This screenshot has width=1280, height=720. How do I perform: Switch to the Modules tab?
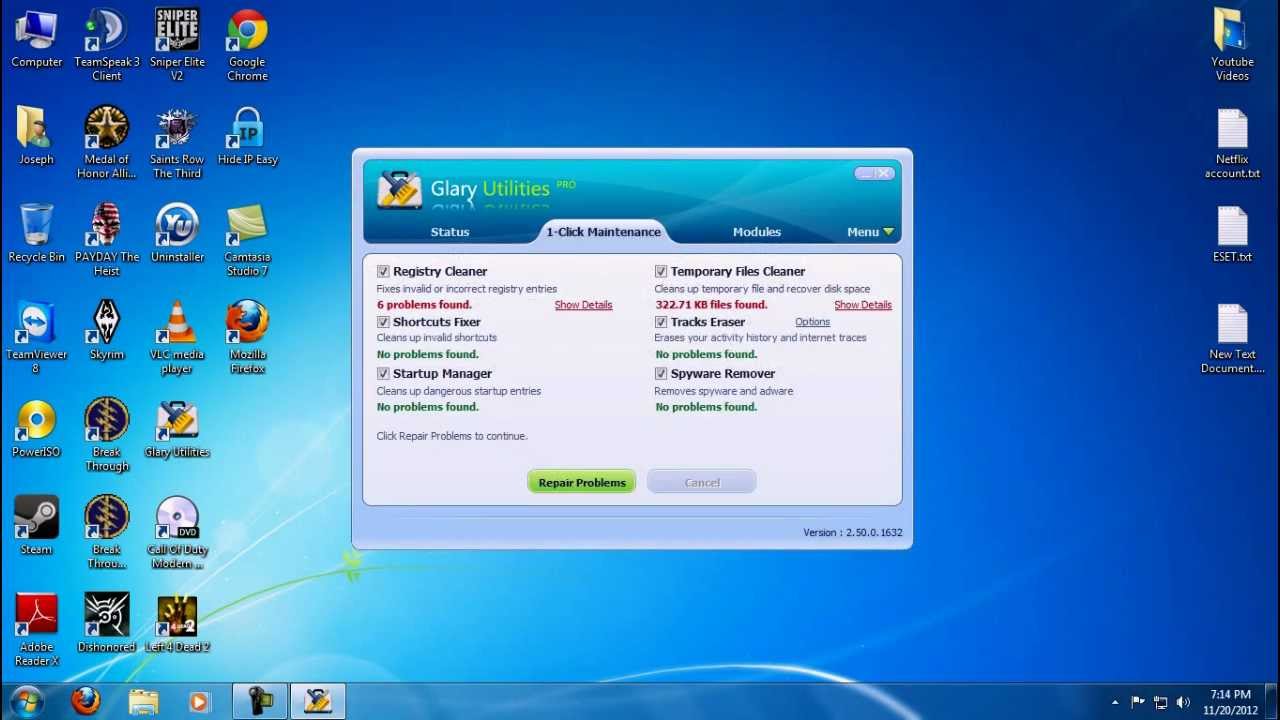[x=757, y=232]
